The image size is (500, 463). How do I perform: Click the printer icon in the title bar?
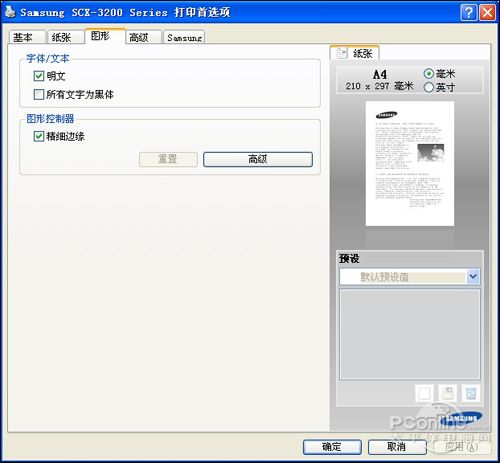pyautogui.click(x=10, y=12)
